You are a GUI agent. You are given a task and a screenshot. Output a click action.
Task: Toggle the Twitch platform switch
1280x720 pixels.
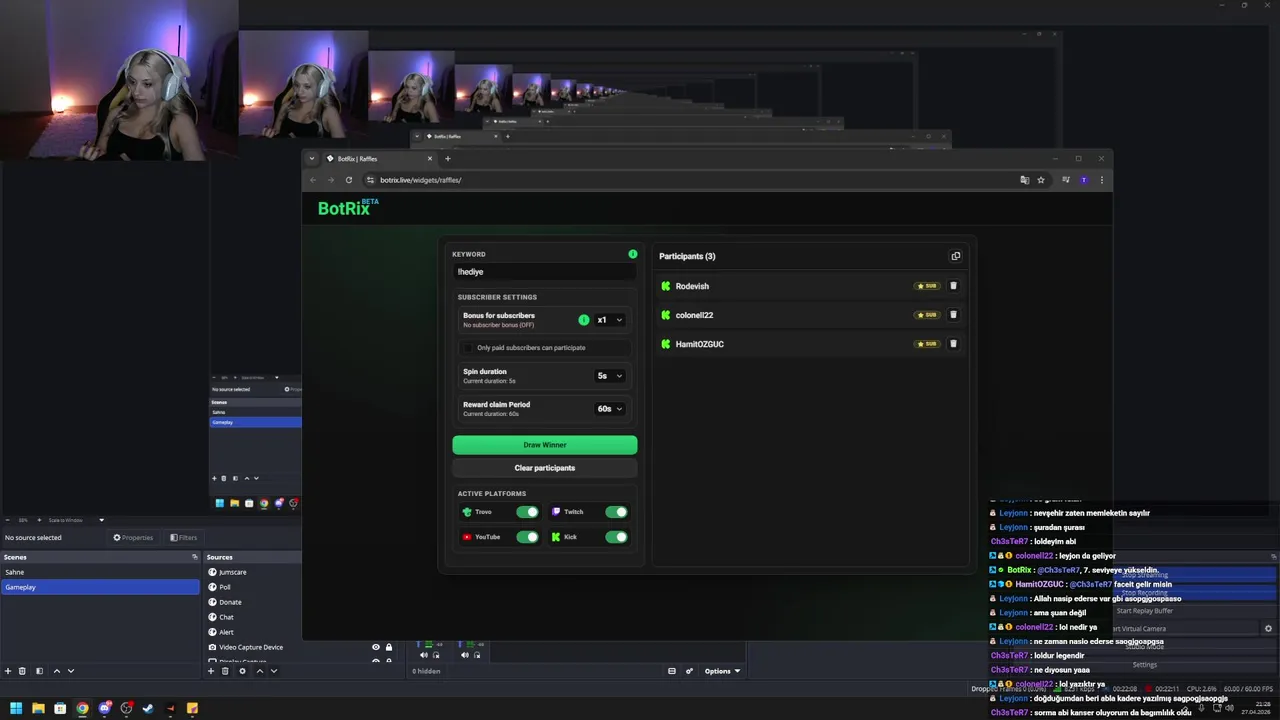[x=616, y=512]
